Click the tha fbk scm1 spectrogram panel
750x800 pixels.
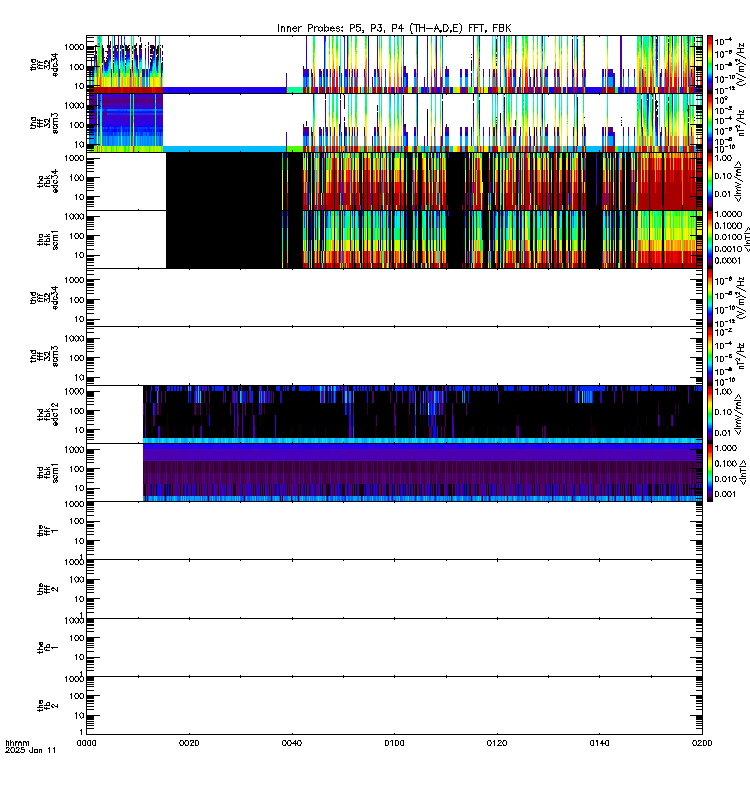click(394, 240)
